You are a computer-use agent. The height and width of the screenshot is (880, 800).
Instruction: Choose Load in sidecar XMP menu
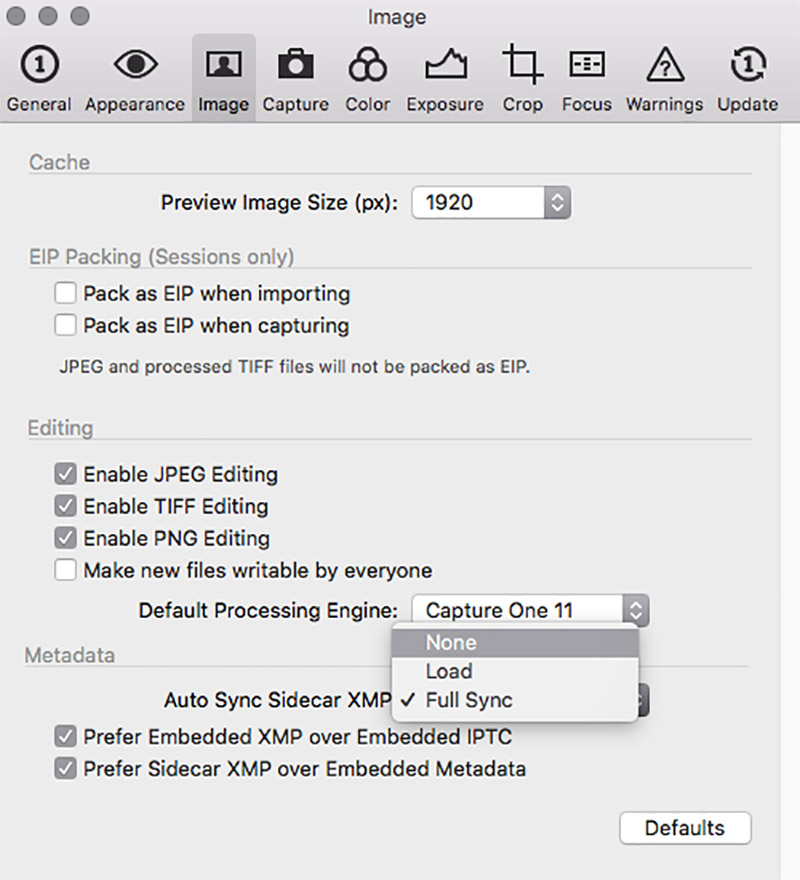pos(515,671)
